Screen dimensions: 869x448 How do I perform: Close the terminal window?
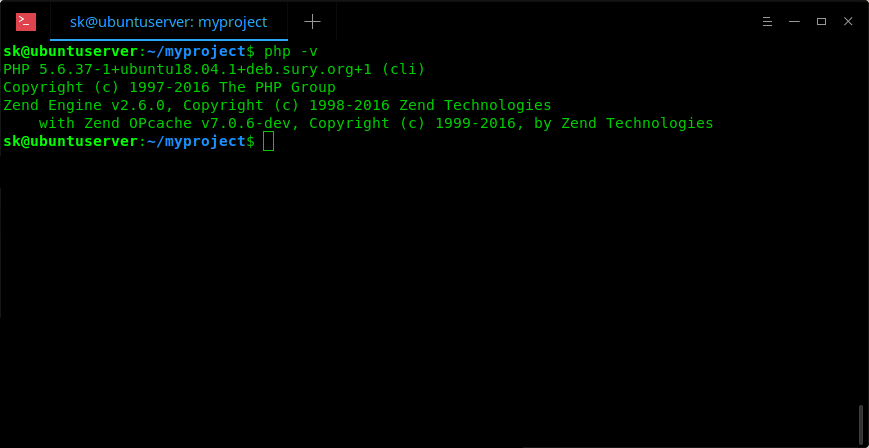[848, 22]
